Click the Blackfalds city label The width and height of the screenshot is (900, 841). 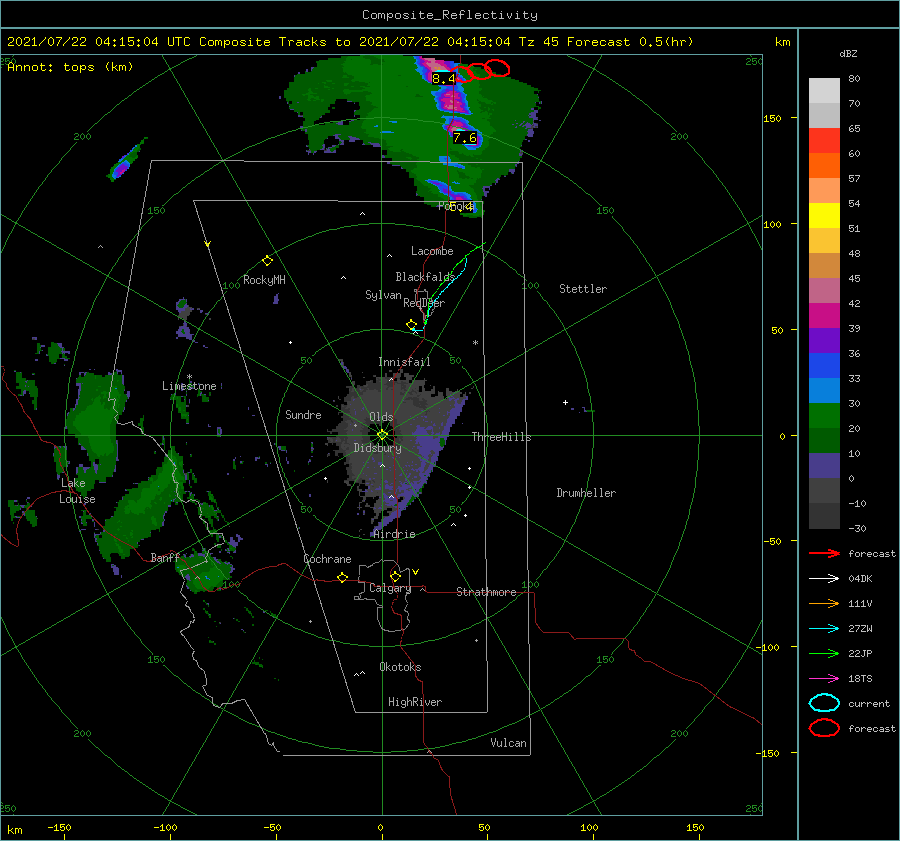click(425, 277)
